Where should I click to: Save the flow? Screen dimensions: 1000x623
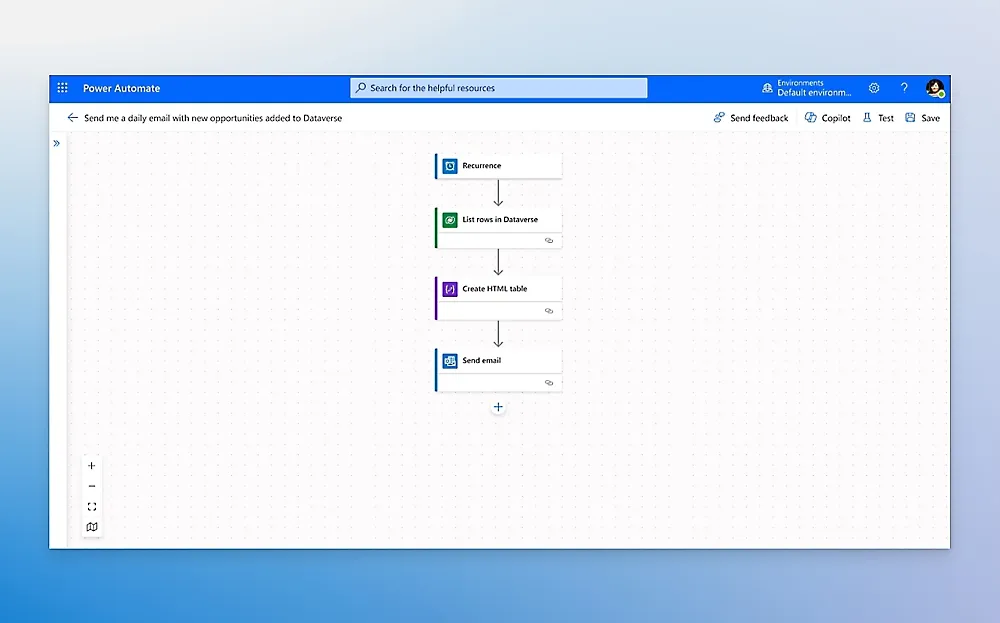tap(922, 118)
